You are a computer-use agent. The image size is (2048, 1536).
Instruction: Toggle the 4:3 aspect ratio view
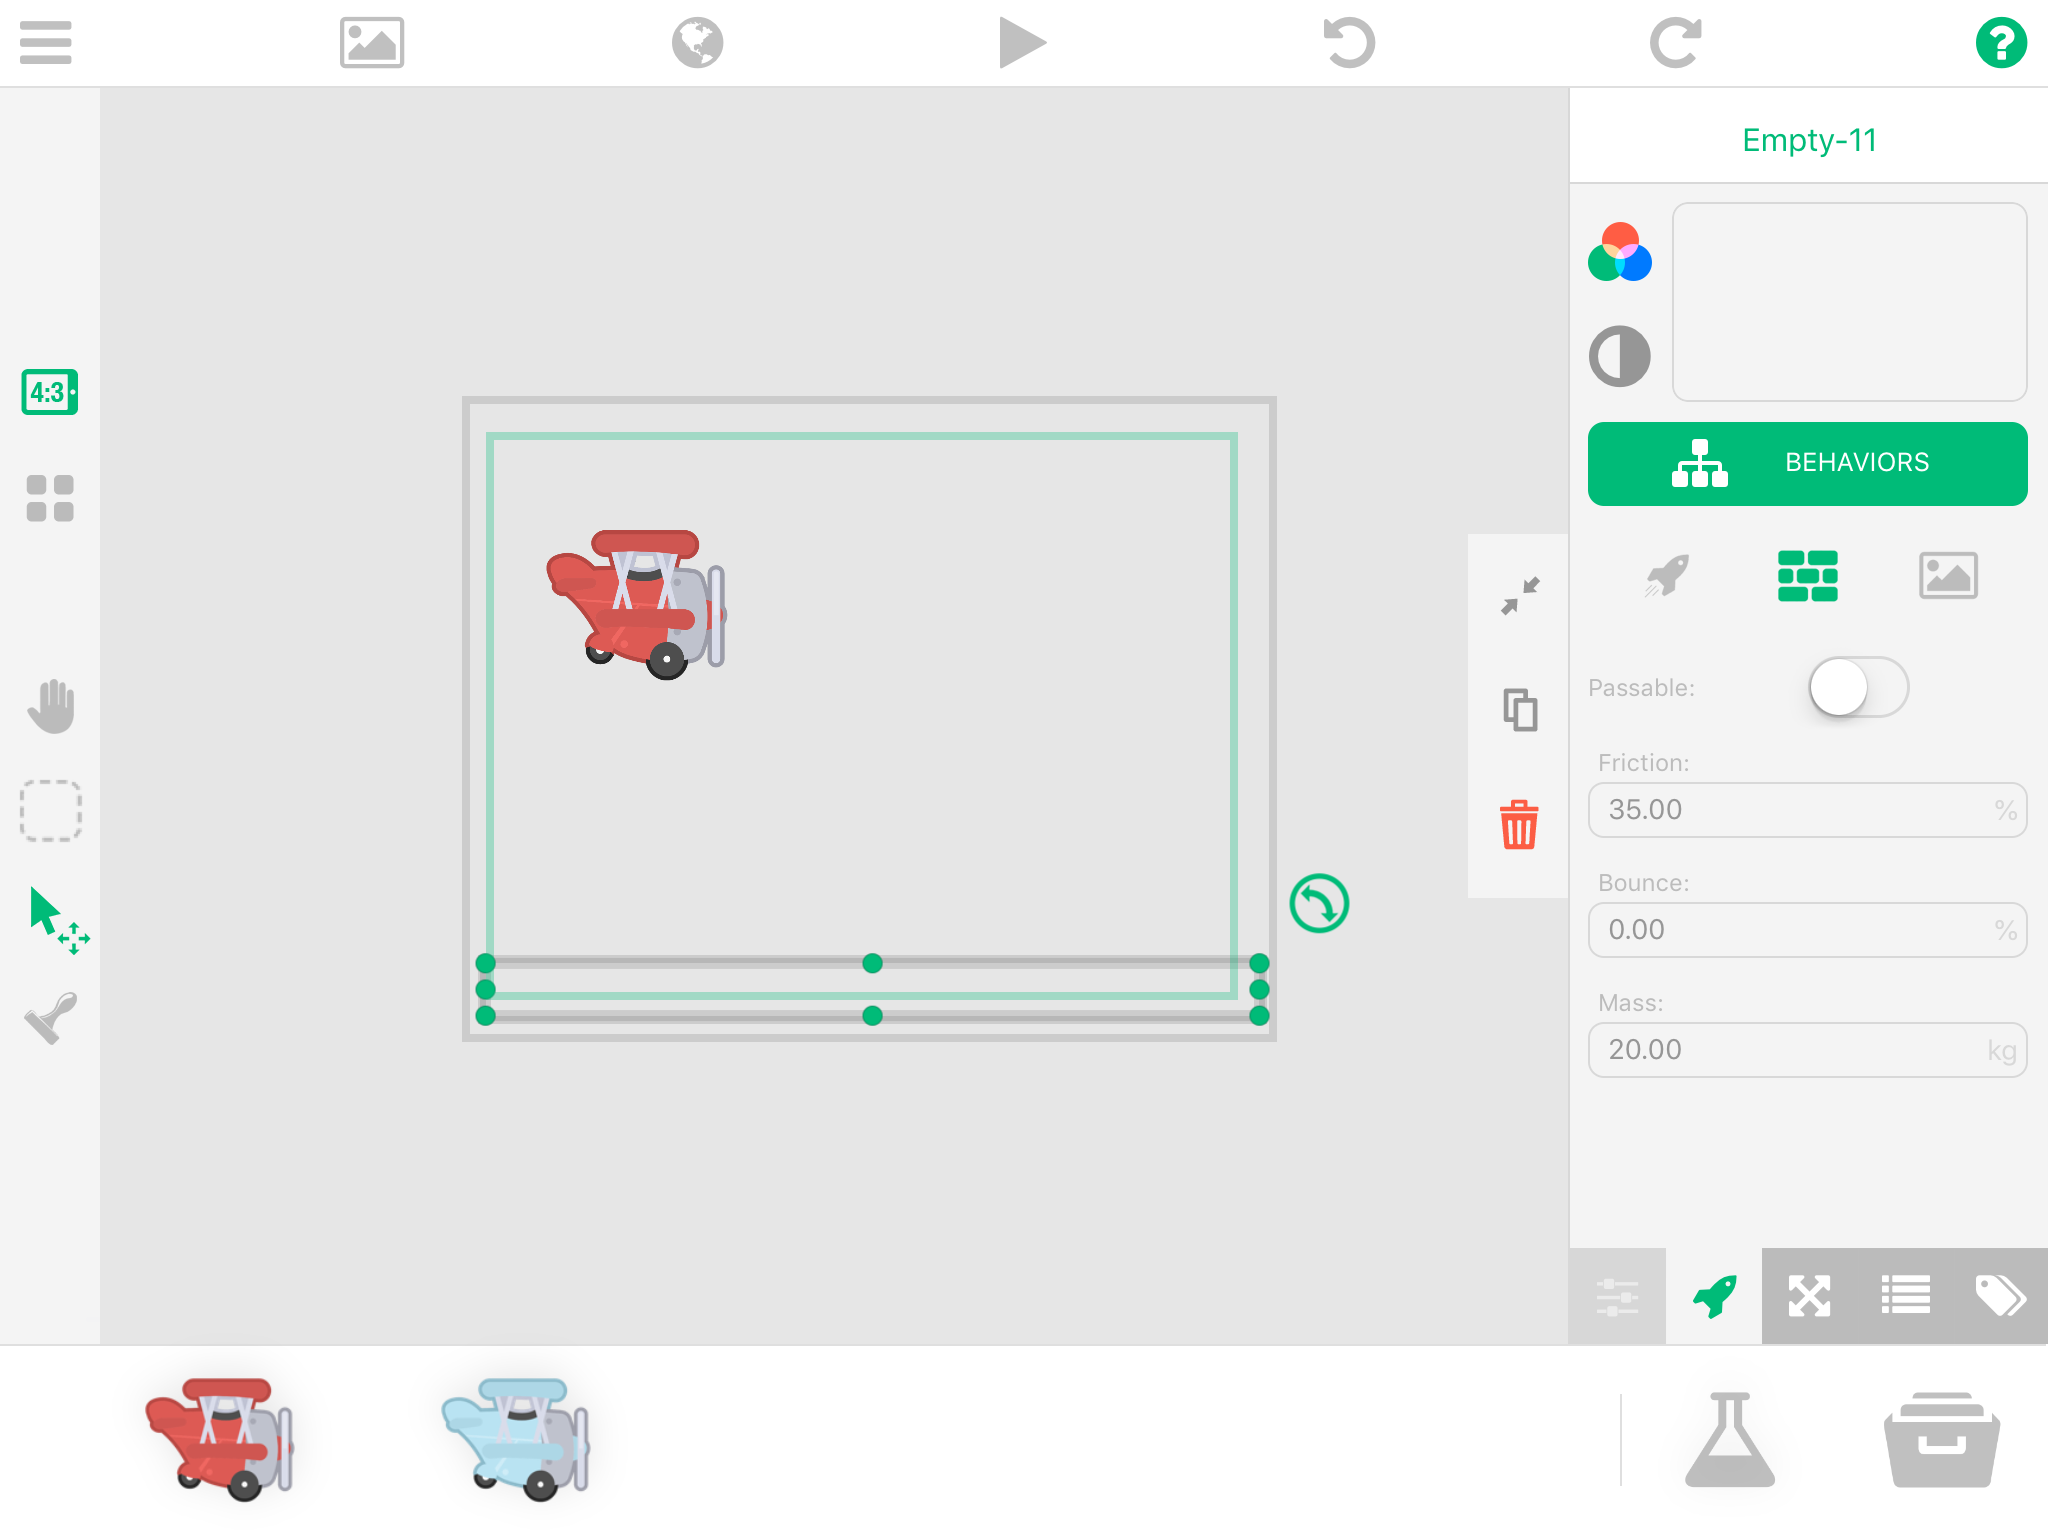point(48,394)
